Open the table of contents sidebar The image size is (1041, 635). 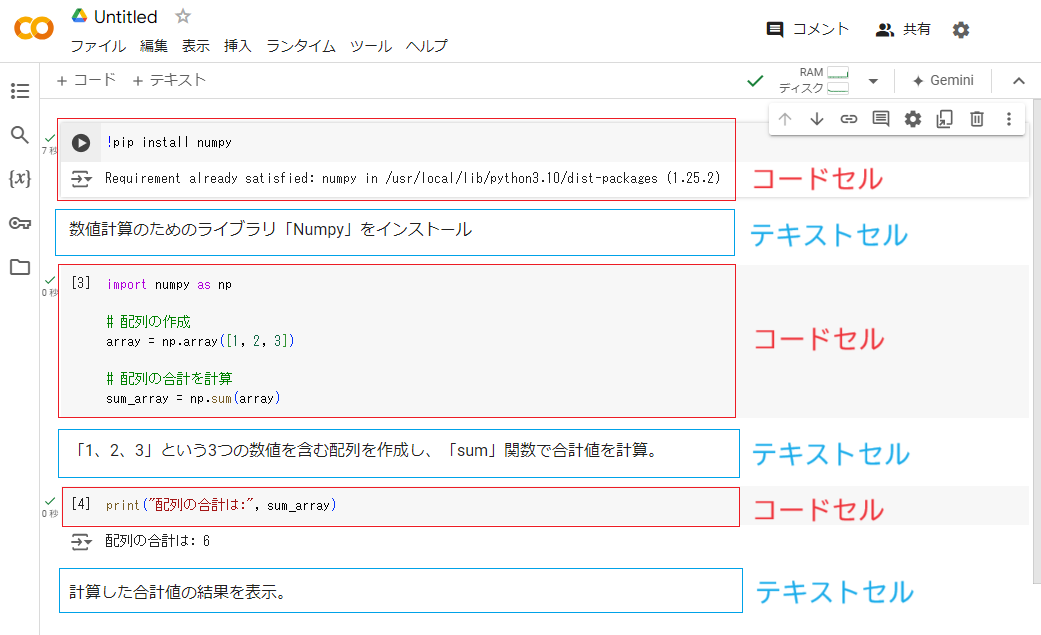click(x=20, y=91)
